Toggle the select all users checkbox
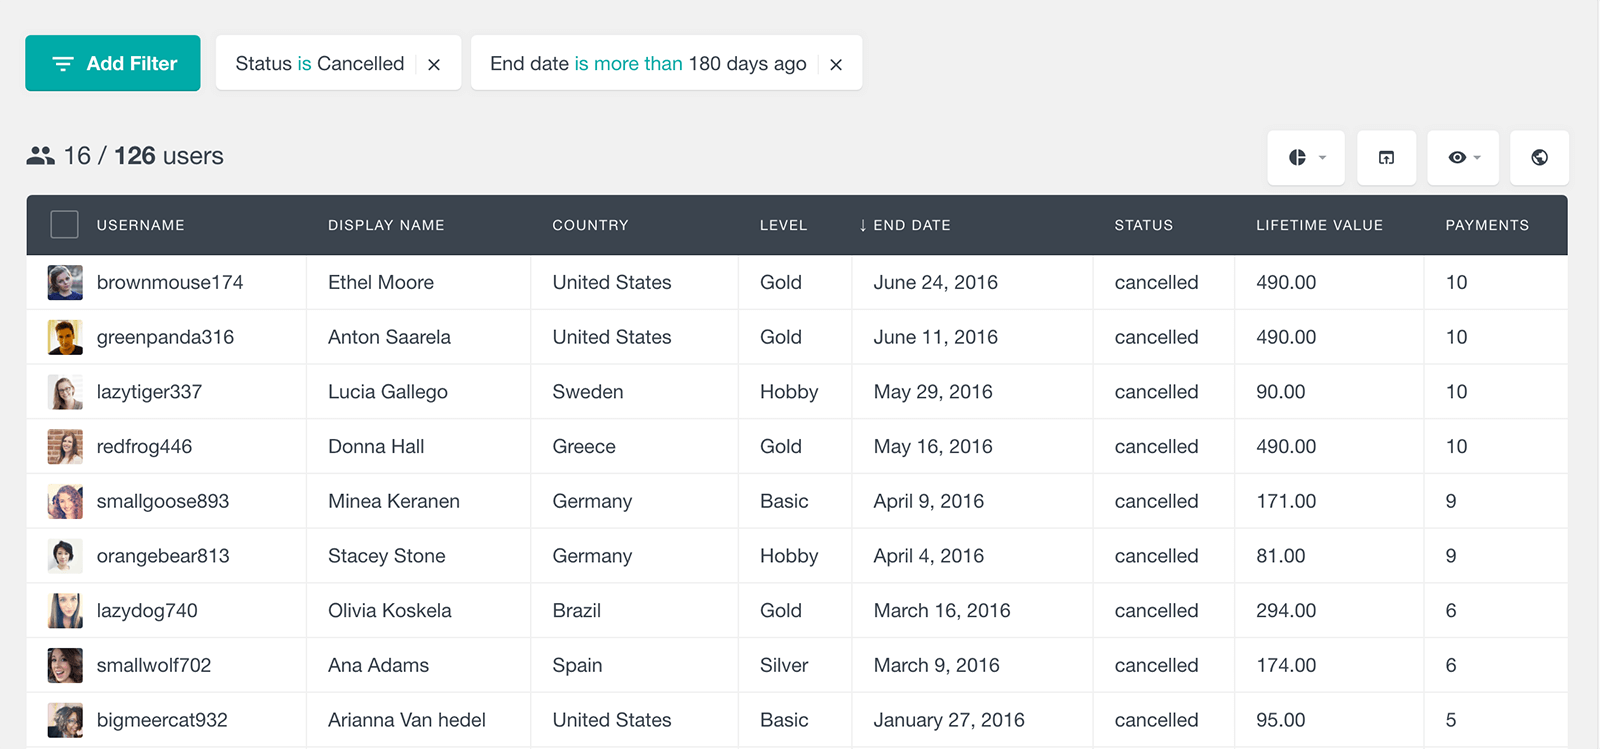The image size is (1600, 749). pyautogui.click(x=65, y=225)
